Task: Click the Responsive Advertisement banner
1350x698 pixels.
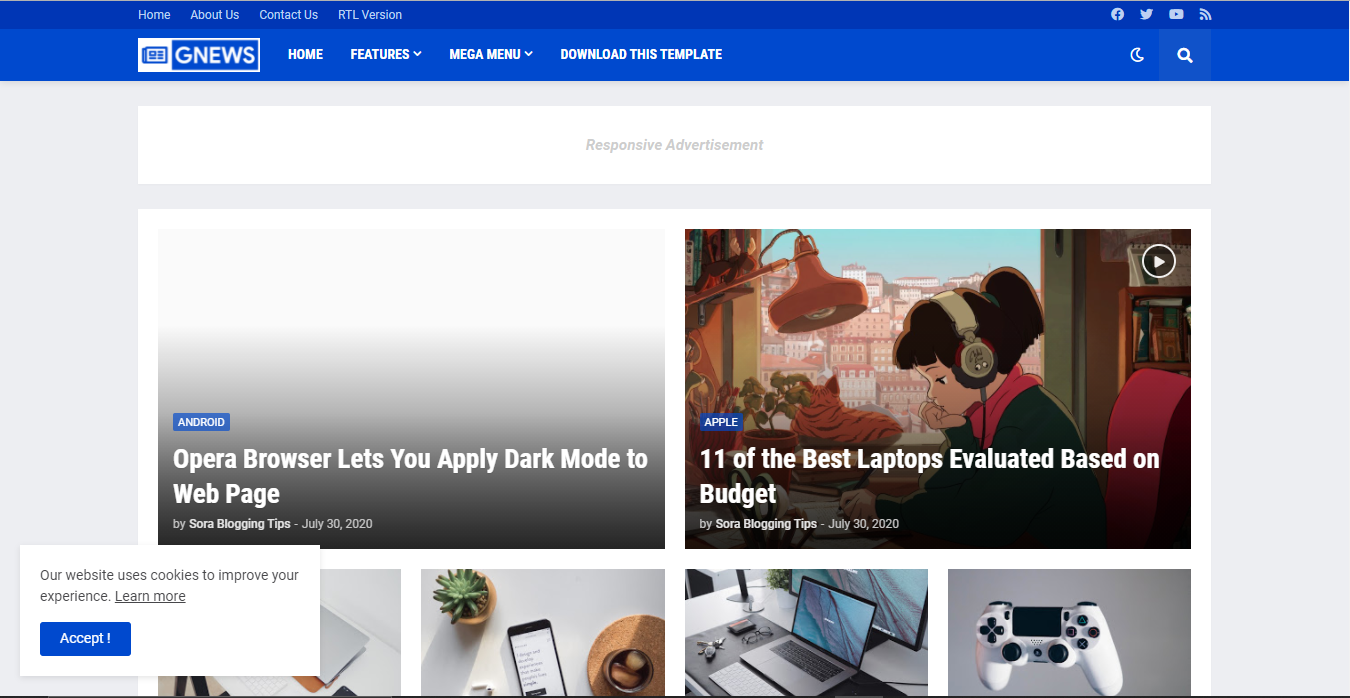Action: pyautogui.click(x=674, y=144)
